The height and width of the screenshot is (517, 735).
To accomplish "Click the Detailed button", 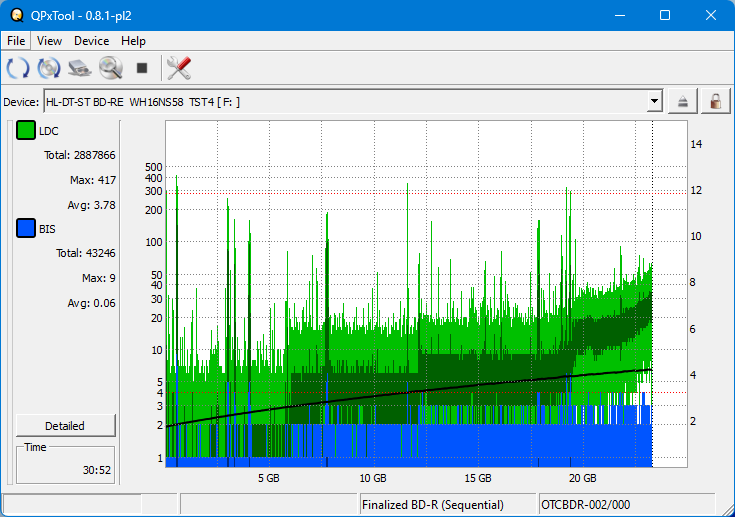I will [x=65, y=425].
